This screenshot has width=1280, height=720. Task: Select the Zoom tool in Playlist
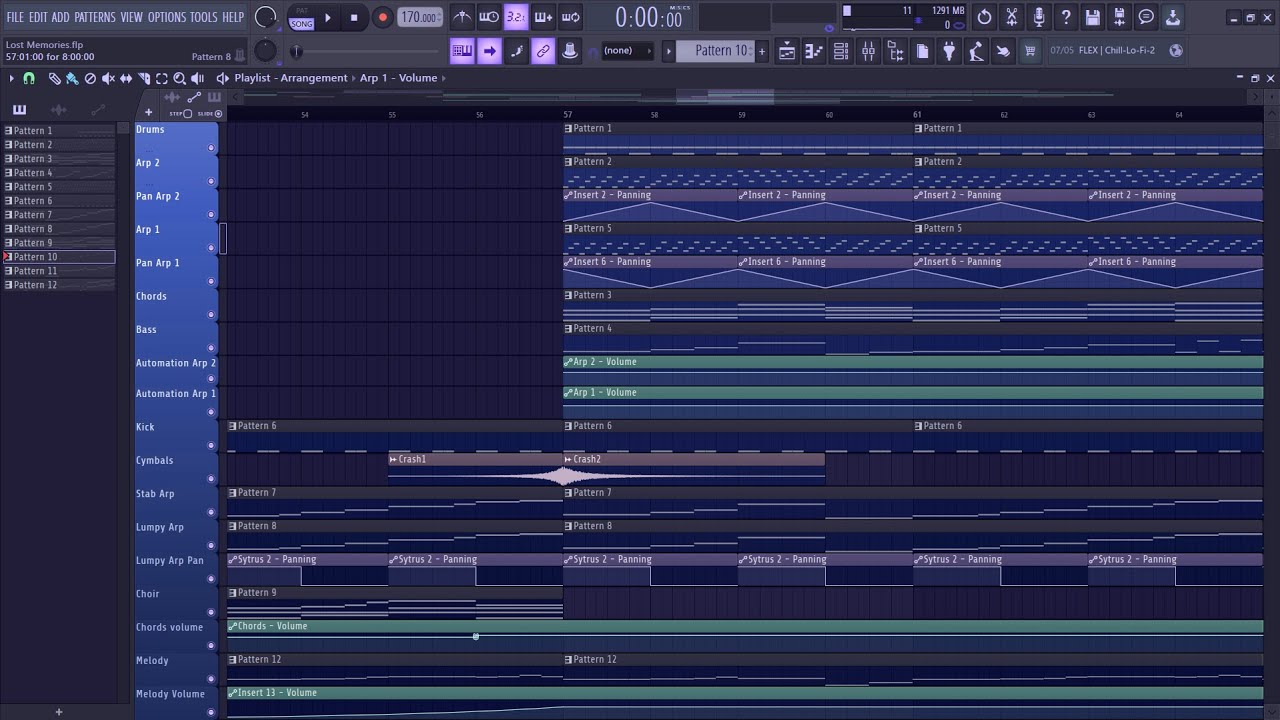(180, 78)
